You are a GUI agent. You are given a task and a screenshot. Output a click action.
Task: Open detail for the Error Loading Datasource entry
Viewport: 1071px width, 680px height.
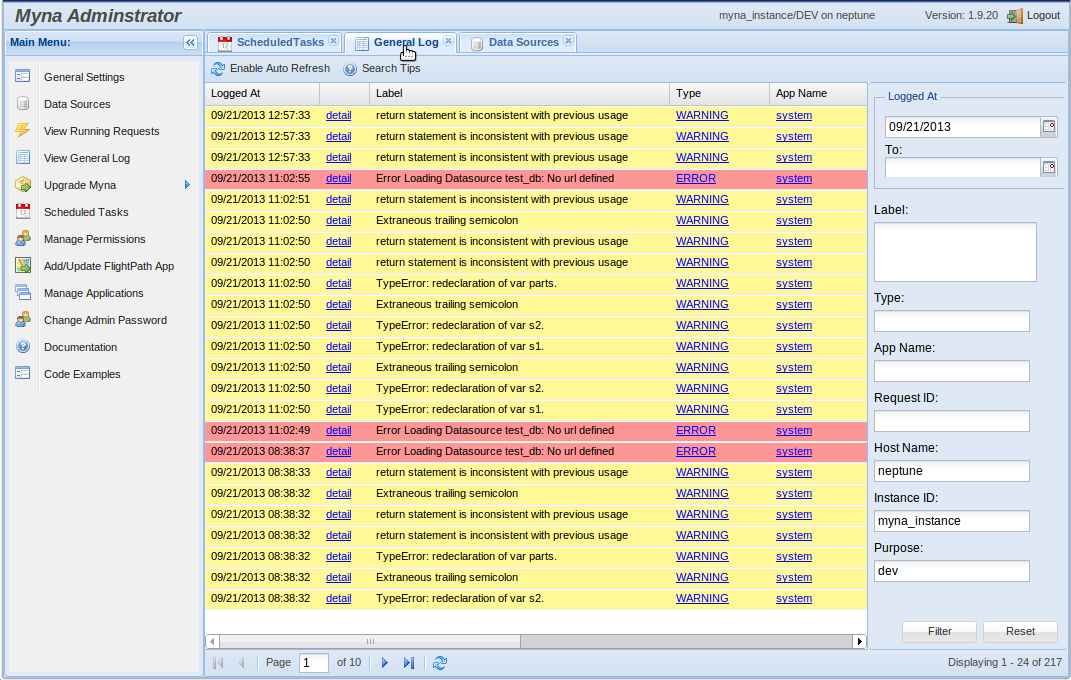(x=338, y=178)
